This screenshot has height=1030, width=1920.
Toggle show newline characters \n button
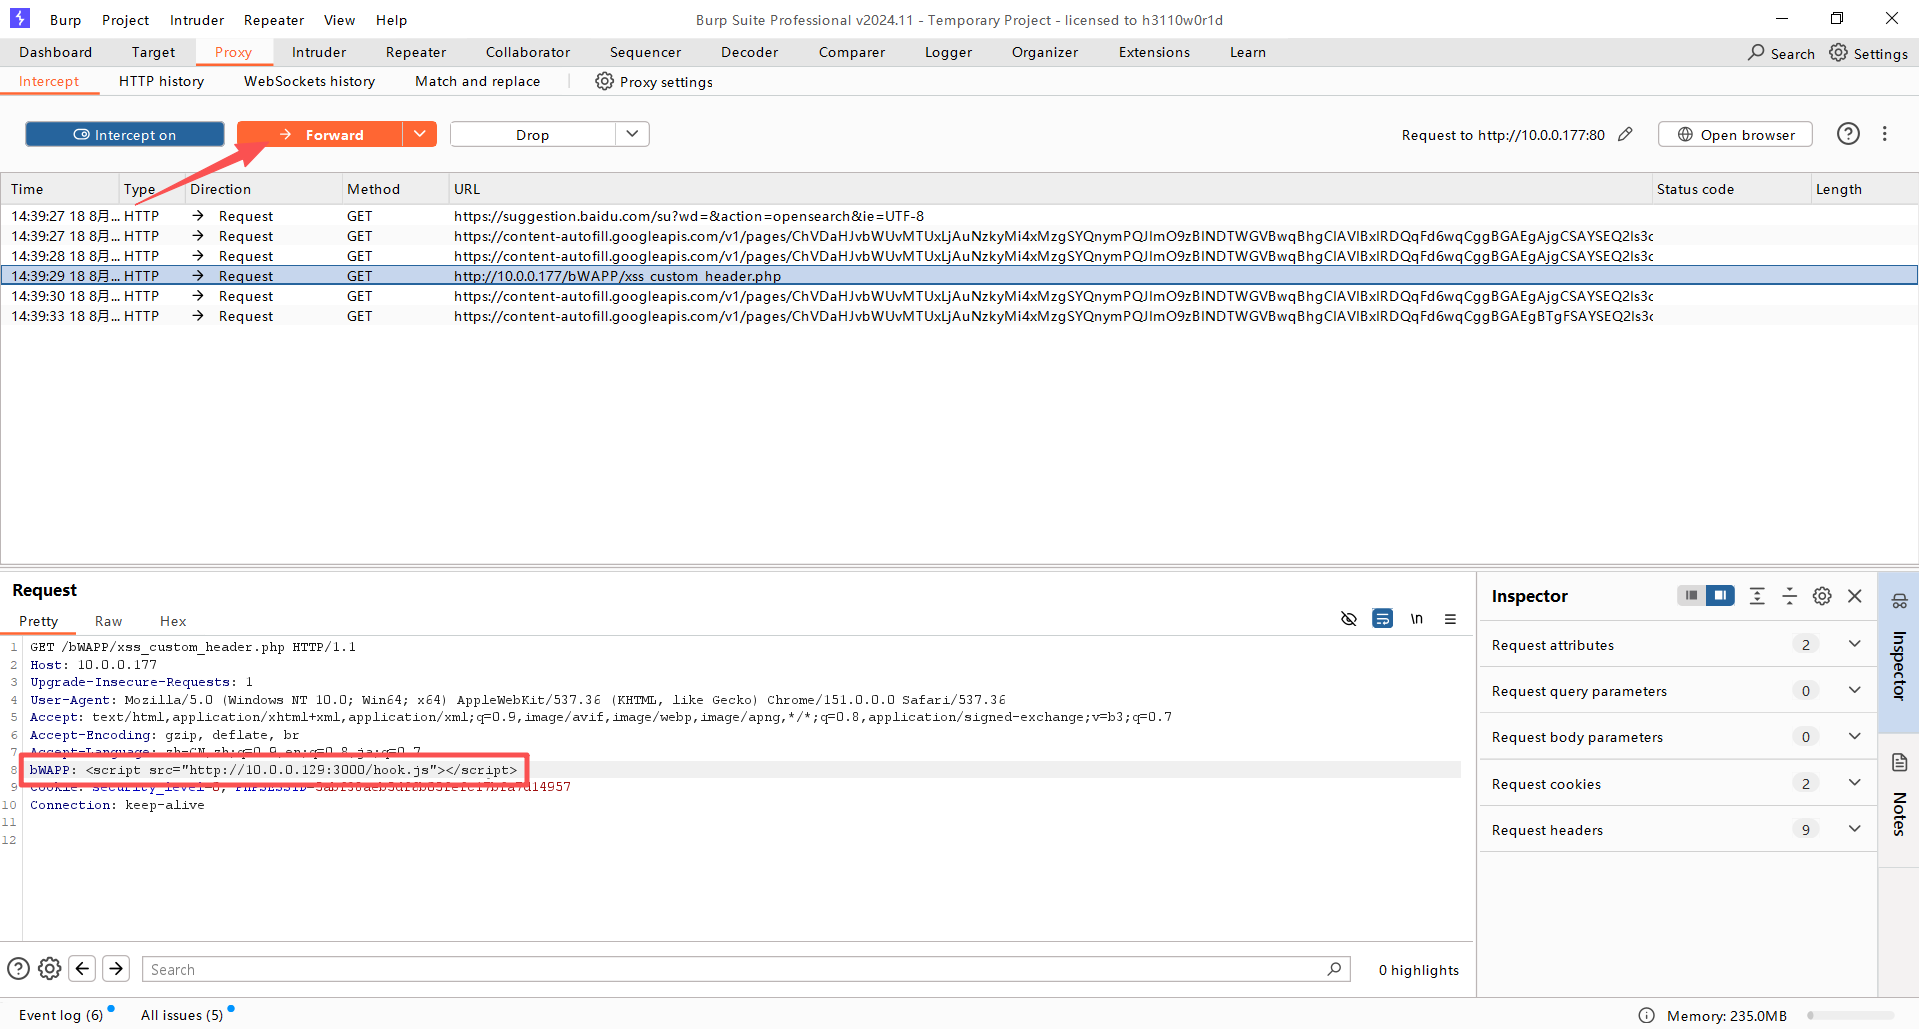pyautogui.click(x=1416, y=619)
